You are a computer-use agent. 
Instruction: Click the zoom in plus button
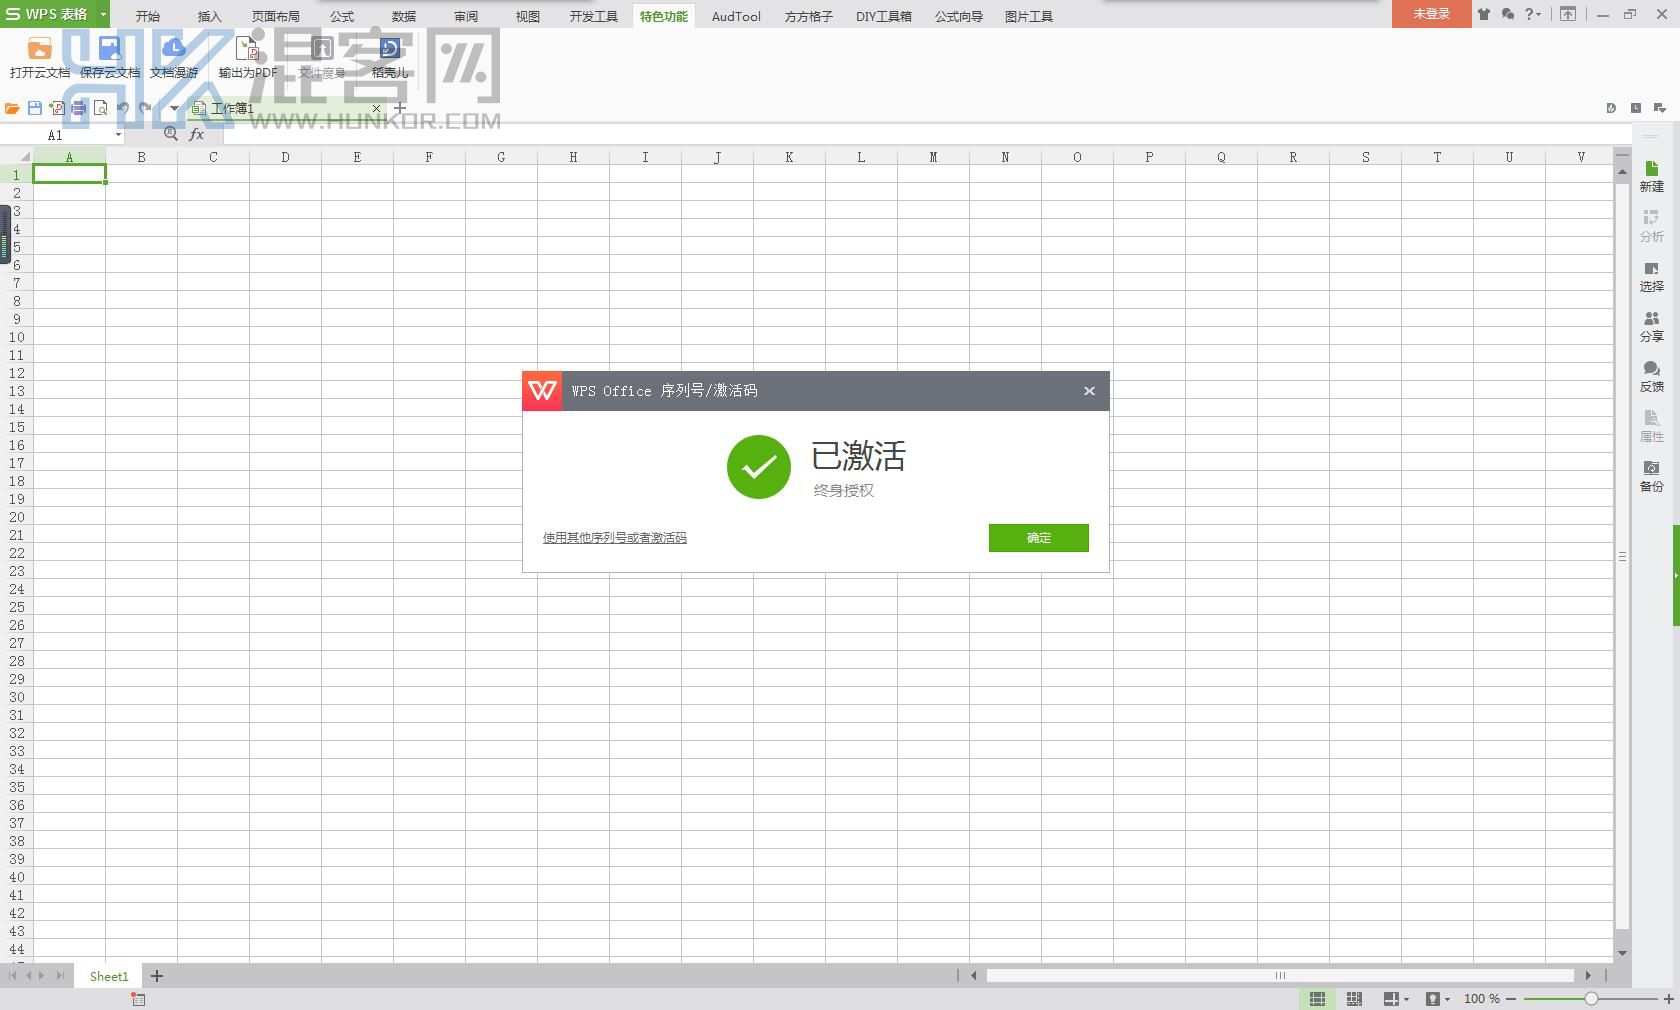pos(1669,999)
